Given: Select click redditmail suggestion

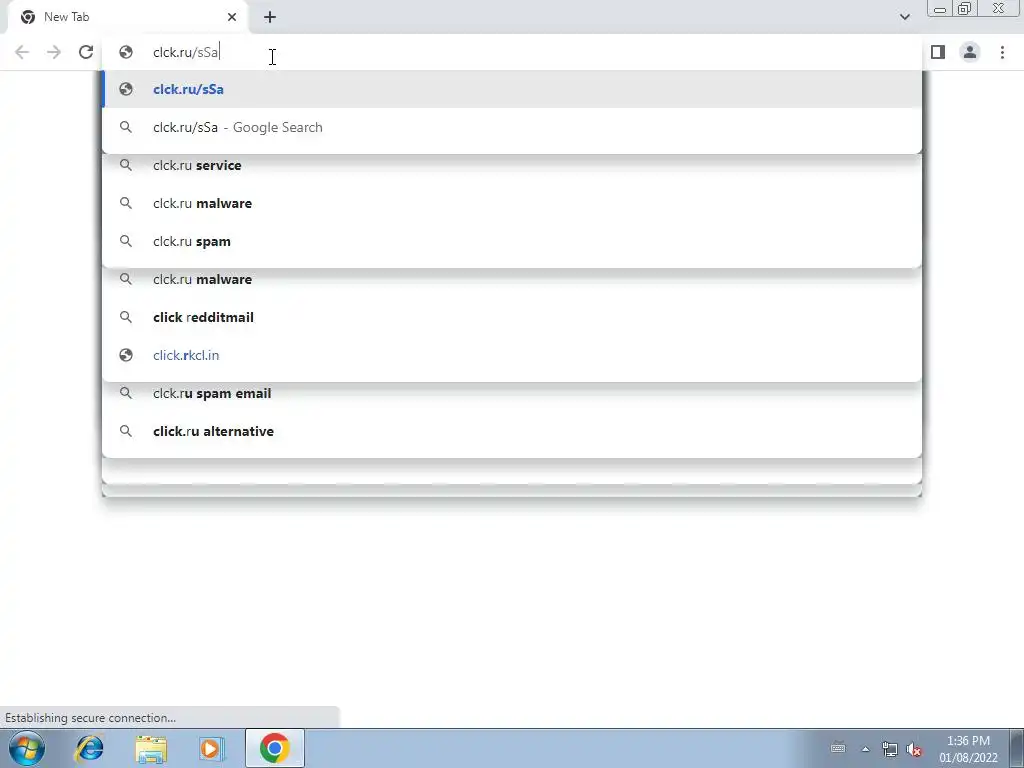Looking at the screenshot, I should (x=512, y=317).
